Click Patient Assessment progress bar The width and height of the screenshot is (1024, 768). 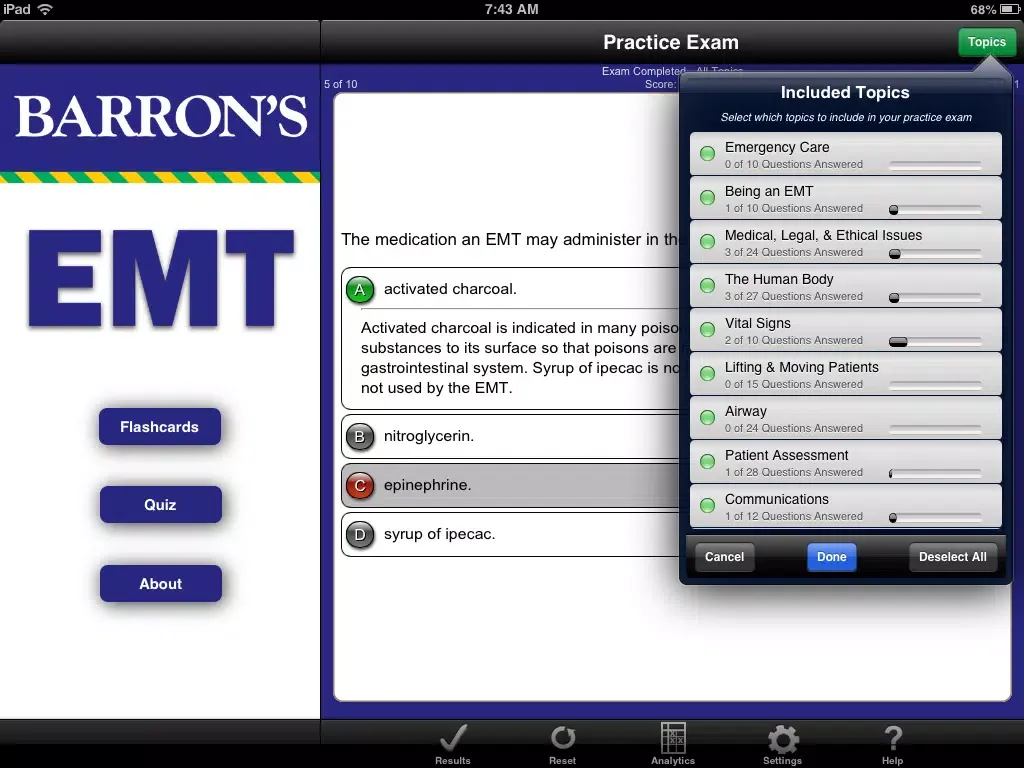[935, 473]
